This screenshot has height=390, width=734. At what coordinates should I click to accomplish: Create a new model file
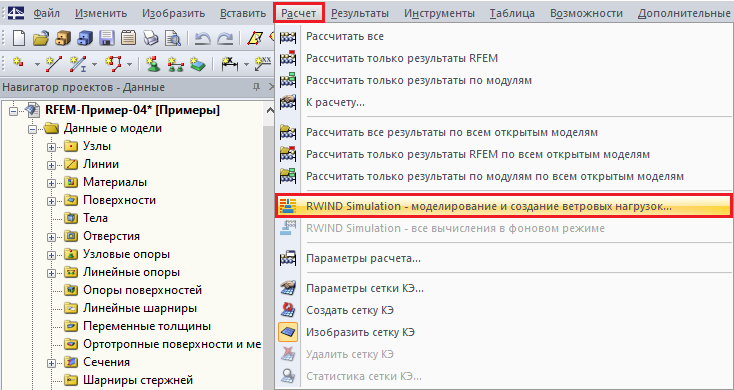[19, 38]
